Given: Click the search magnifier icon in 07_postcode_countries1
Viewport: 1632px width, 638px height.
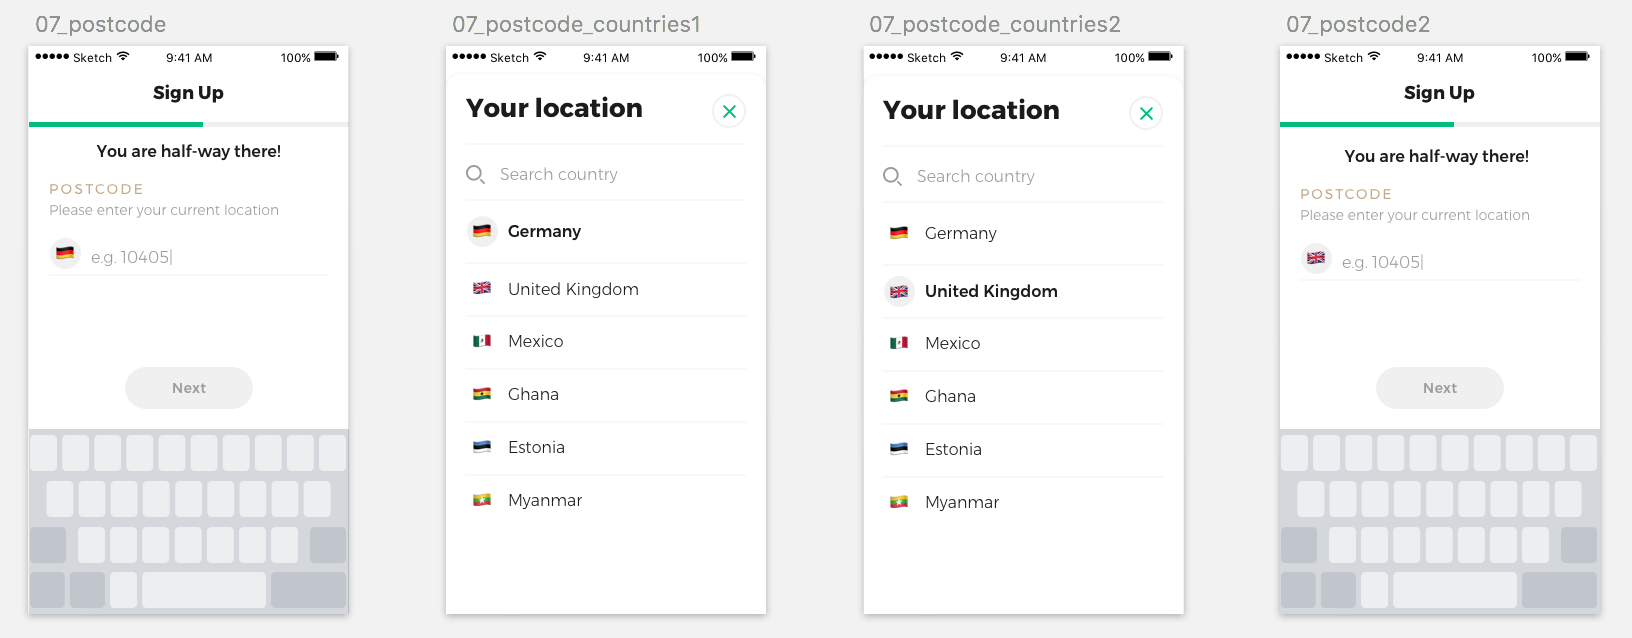Looking at the screenshot, I should (475, 174).
